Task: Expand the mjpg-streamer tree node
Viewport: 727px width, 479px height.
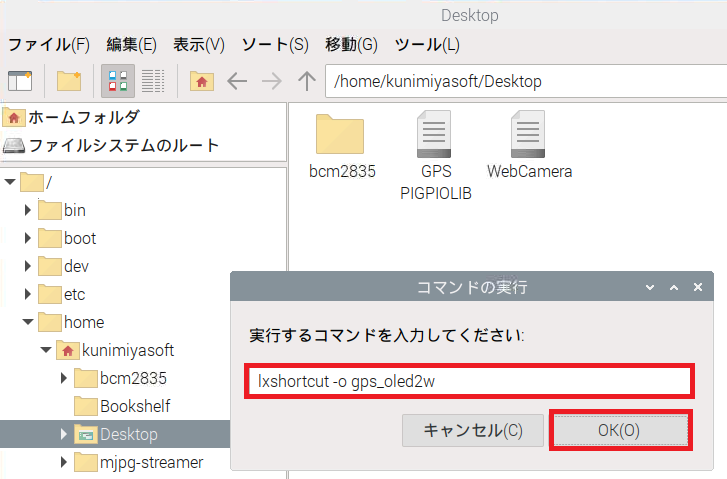Action: click(64, 462)
